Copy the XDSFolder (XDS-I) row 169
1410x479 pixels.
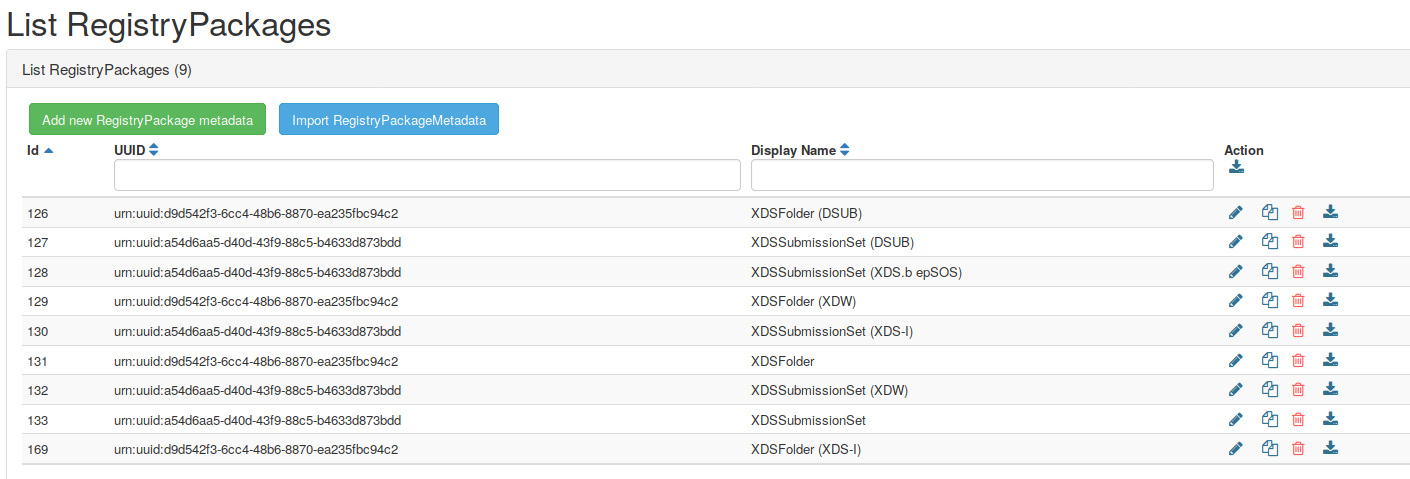(x=1269, y=450)
